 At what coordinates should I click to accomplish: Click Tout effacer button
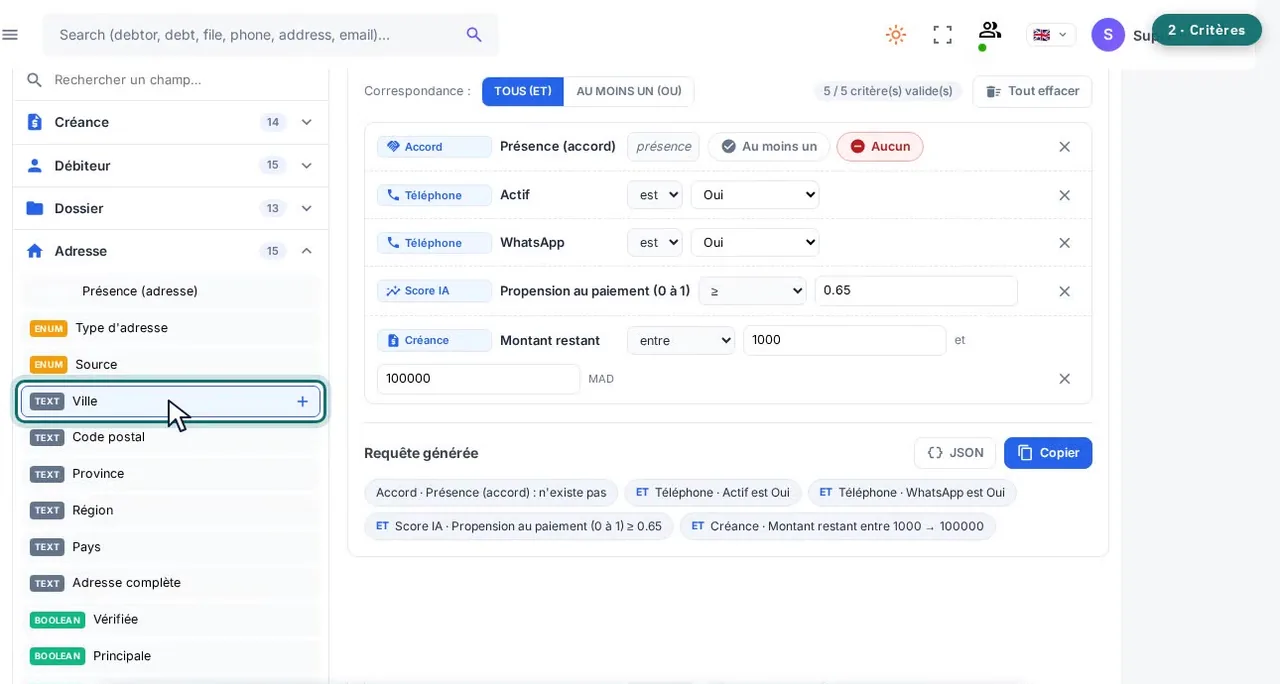(1032, 91)
